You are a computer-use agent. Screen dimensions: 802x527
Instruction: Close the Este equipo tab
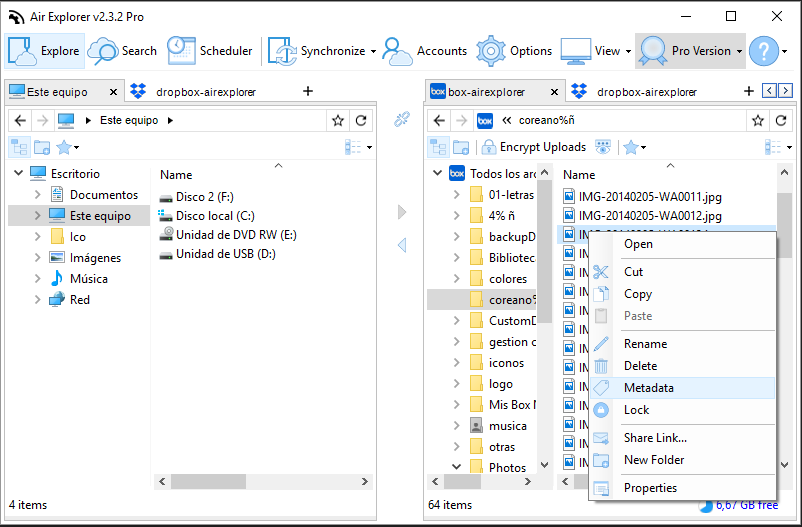pyautogui.click(x=114, y=92)
